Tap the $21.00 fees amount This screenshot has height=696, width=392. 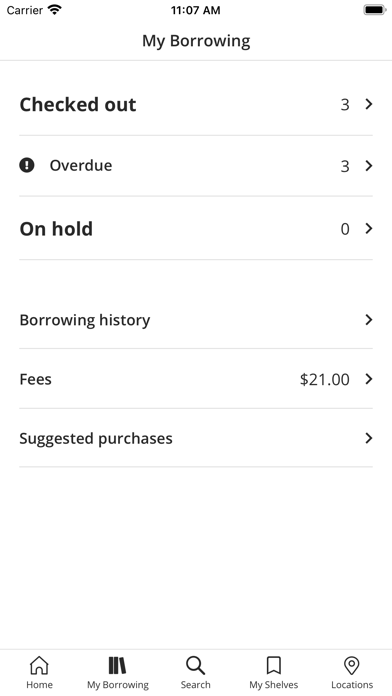(325, 379)
